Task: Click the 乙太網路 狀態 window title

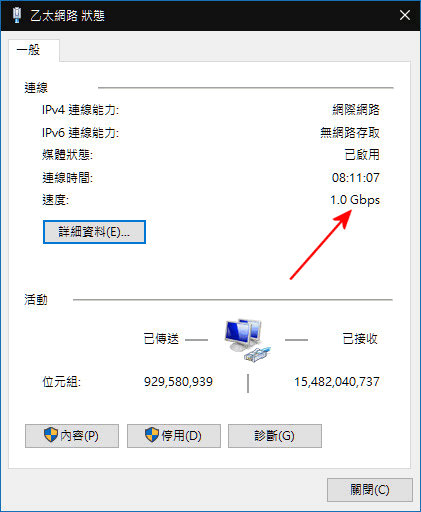Action: pyautogui.click(x=68, y=16)
